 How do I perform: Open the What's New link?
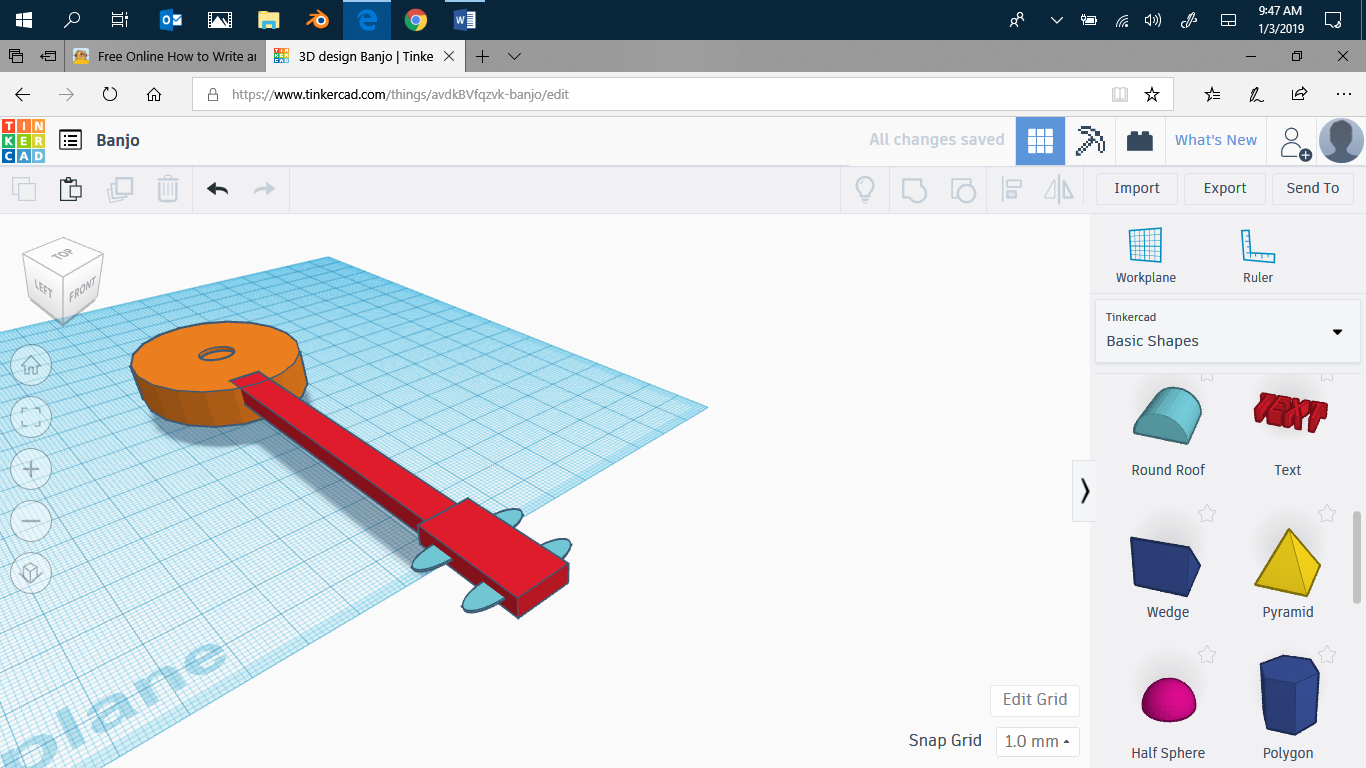[x=1216, y=141]
